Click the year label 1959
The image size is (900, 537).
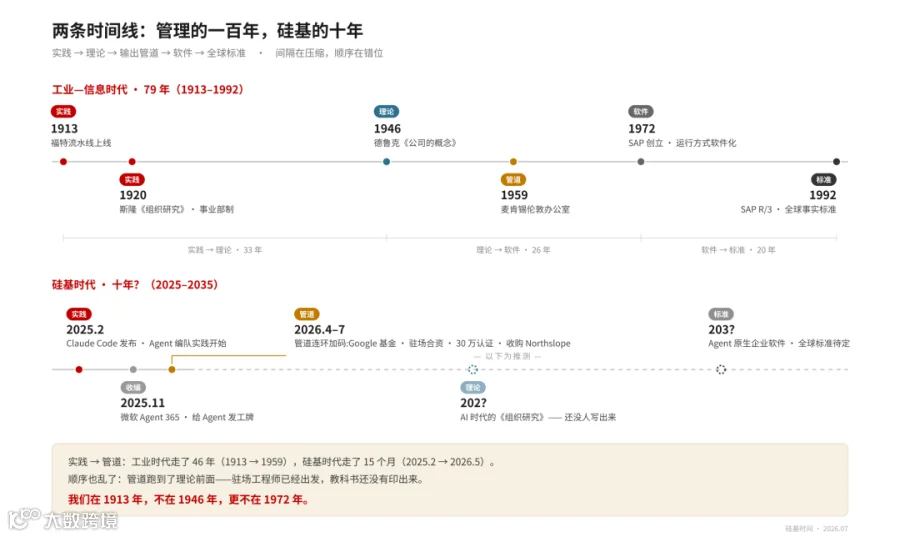coord(514,196)
